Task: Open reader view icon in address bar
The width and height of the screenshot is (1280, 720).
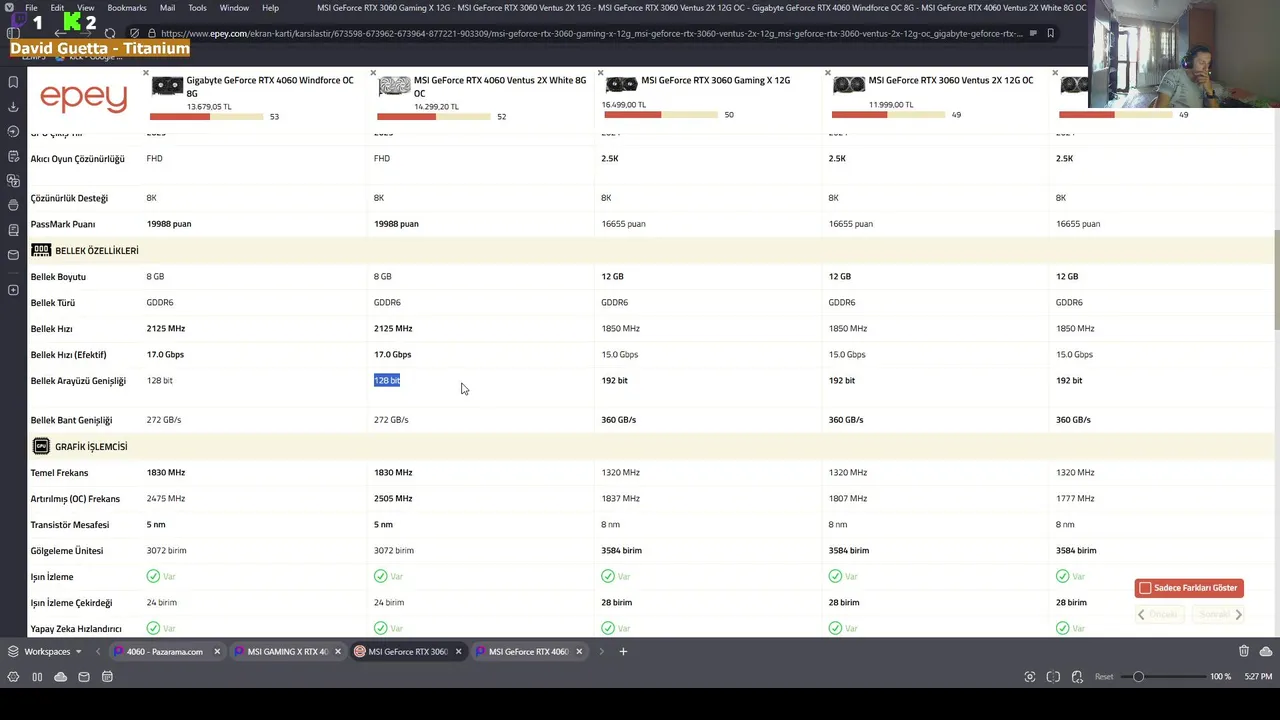Action: 1032,33
